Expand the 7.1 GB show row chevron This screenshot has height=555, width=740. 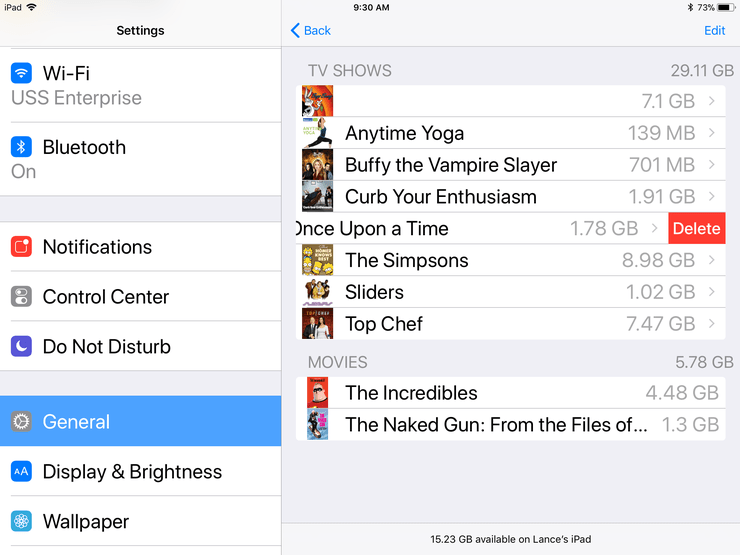[712, 101]
